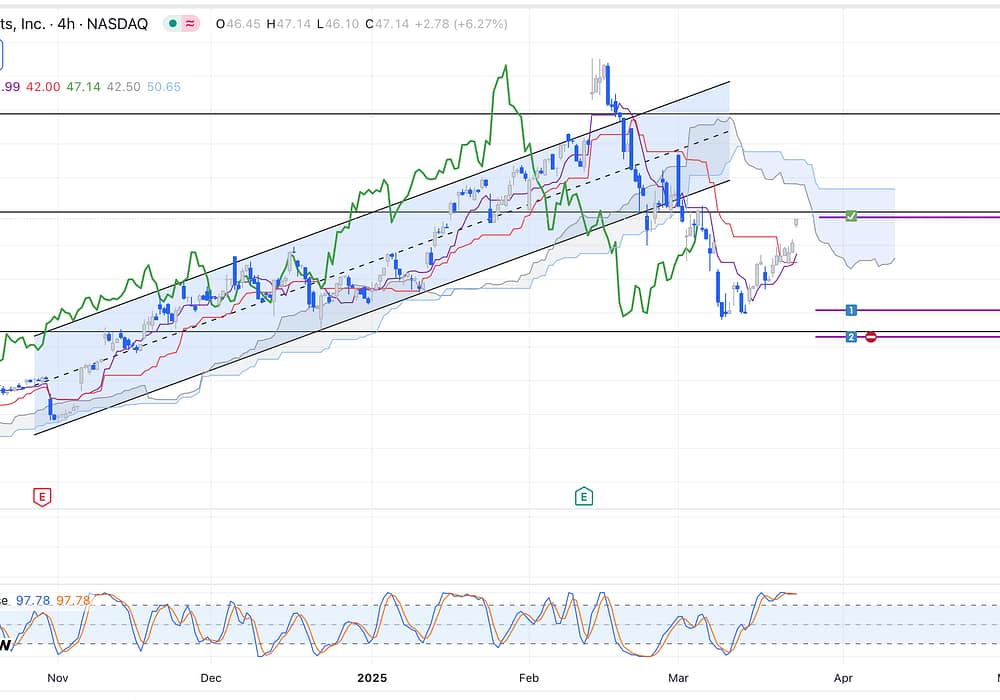Click the red no-entry stop icon
The height and width of the screenshot is (700, 1000).
click(x=871, y=337)
